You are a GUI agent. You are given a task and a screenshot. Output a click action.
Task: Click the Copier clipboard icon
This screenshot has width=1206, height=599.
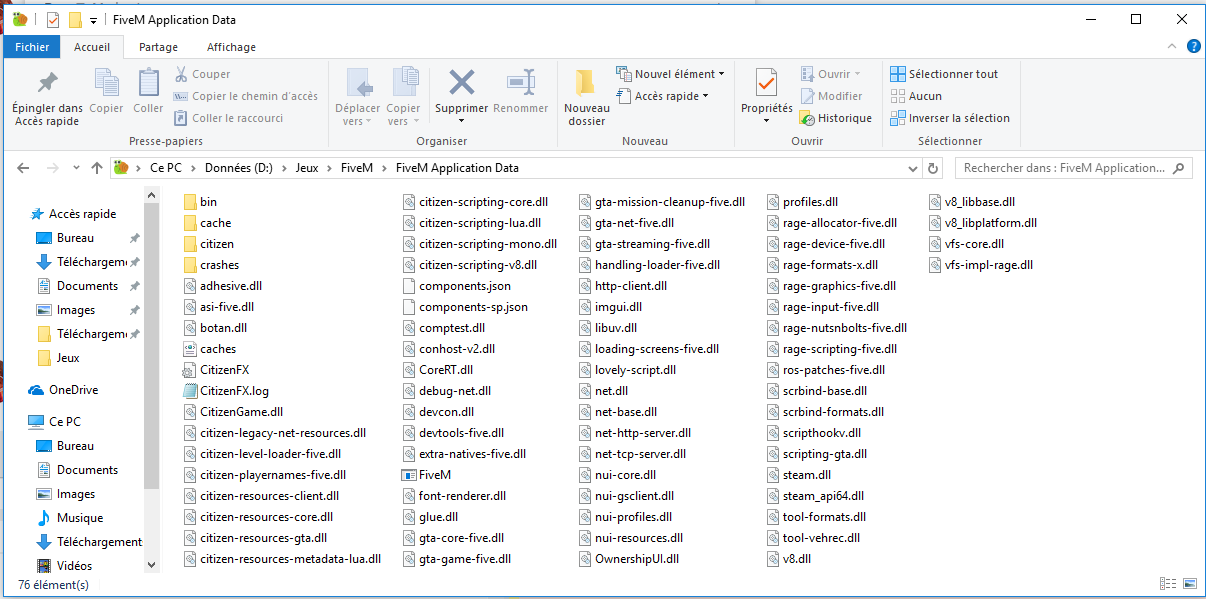106,92
